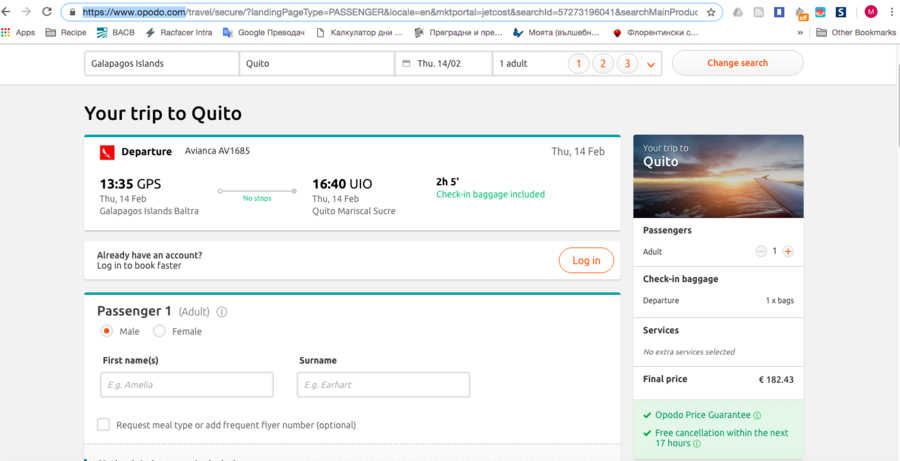Select step 1 circle in the search bar
Viewport: 900px width, 461px height.
pos(579,64)
